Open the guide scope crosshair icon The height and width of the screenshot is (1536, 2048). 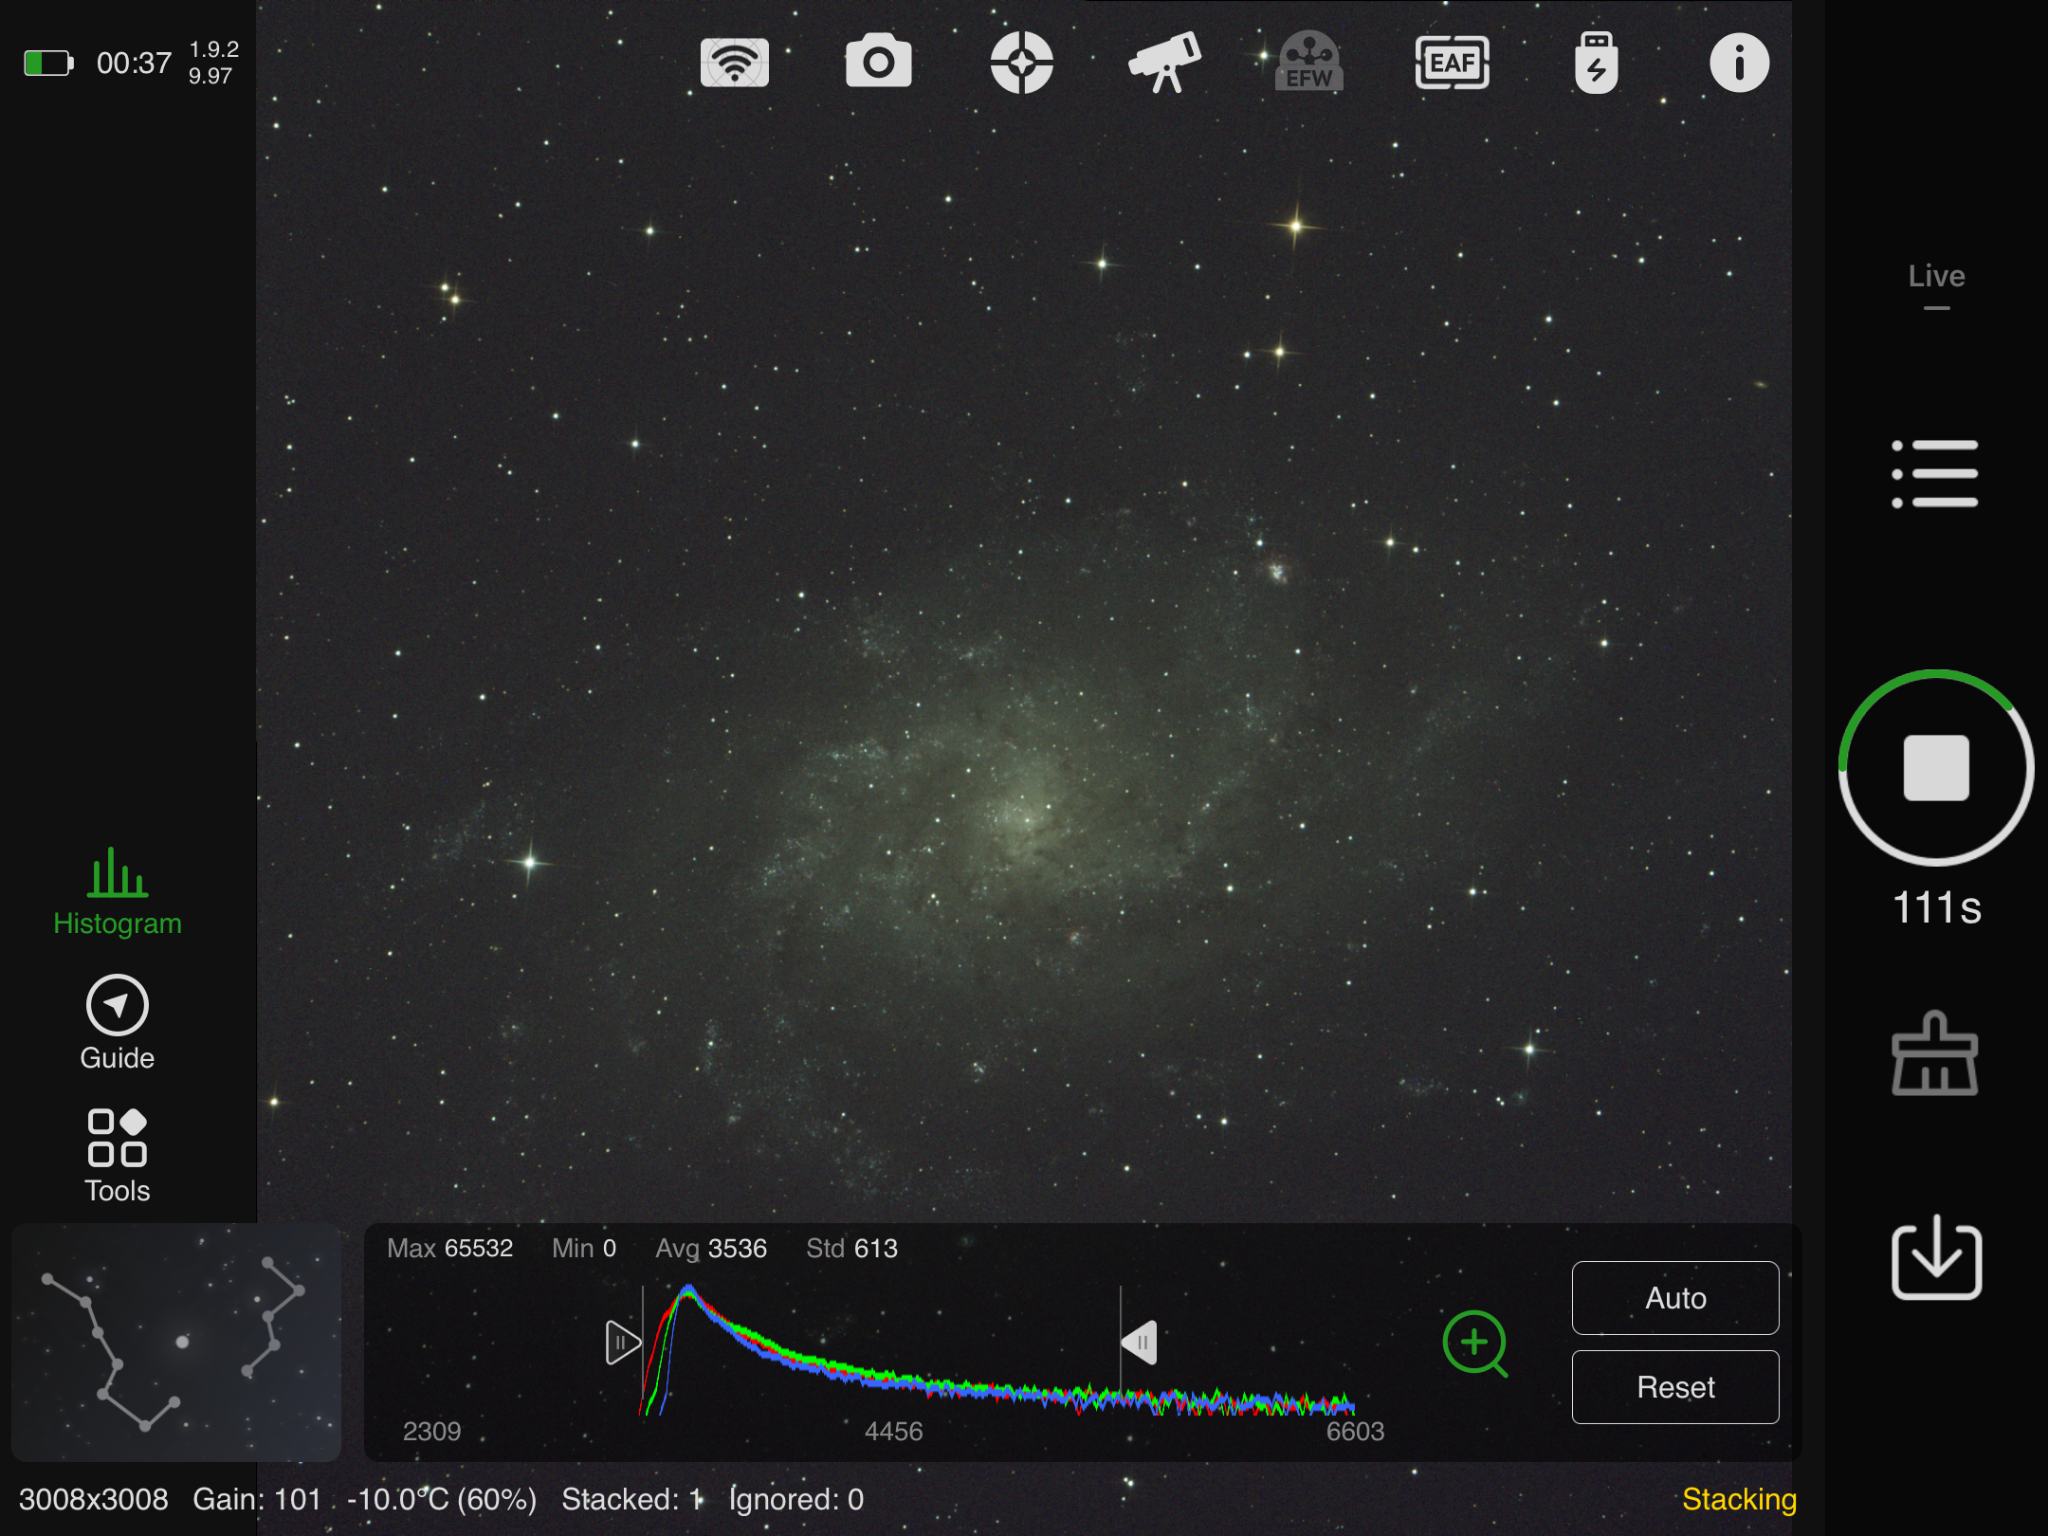click(x=1021, y=63)
